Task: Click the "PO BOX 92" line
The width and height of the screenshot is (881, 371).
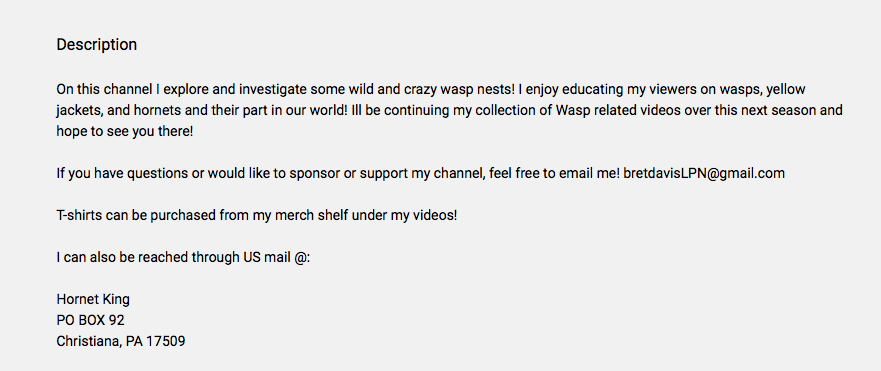Action: (x=90, y=320)
